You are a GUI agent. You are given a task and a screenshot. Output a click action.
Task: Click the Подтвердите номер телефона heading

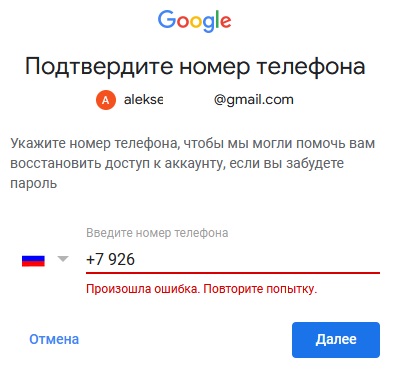coord(195,66)
